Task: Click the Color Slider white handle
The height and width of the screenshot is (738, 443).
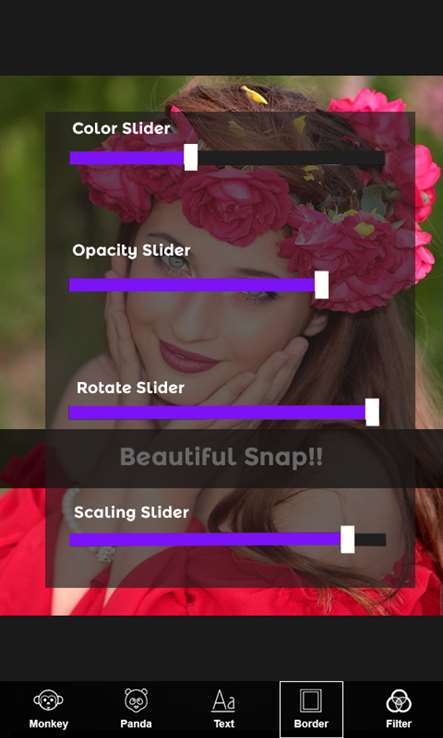Action: point(191,157)
